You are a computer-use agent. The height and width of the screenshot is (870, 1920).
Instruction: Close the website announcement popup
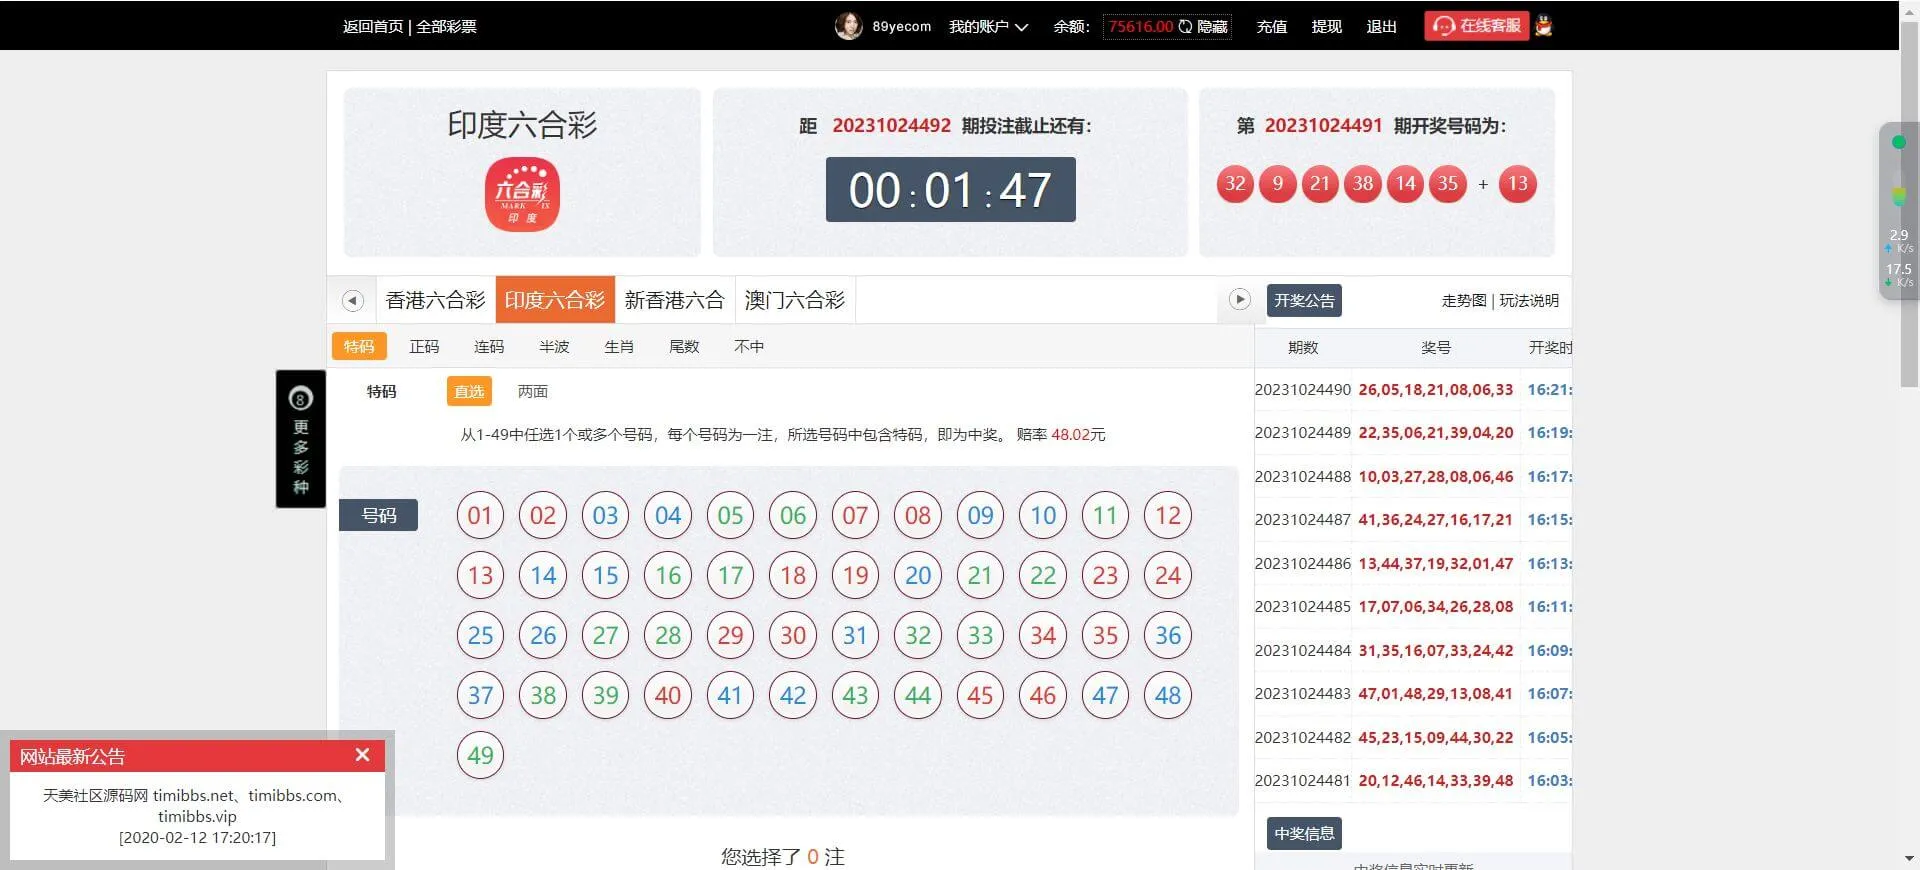coord(362,755)
